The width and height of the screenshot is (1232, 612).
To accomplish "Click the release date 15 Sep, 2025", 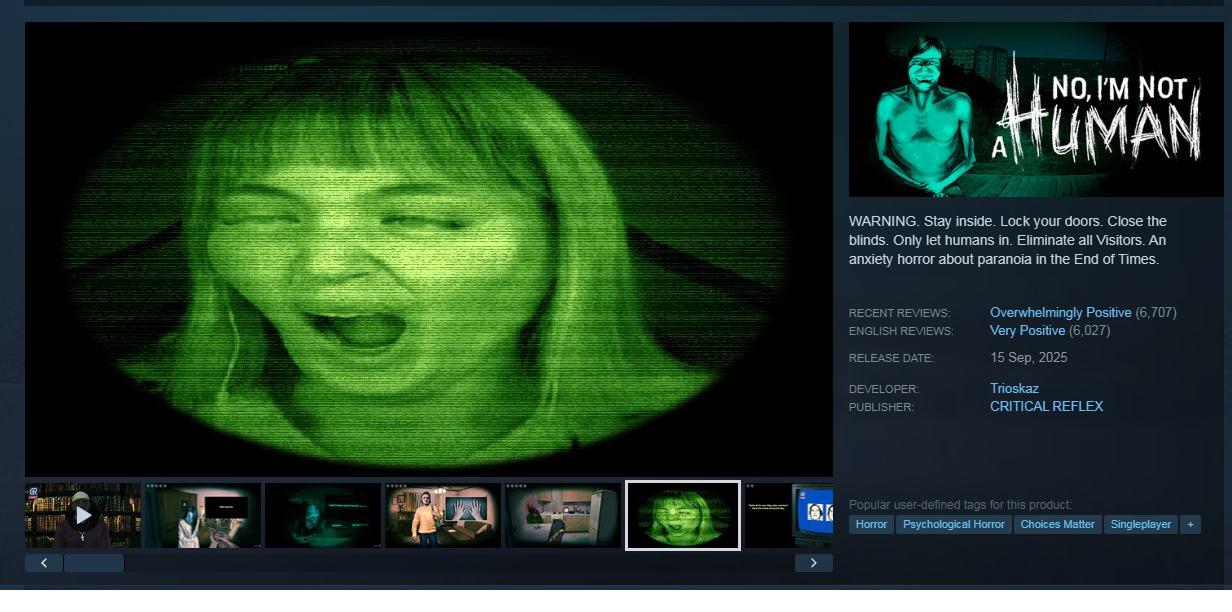I will (x=1029, y=357).
